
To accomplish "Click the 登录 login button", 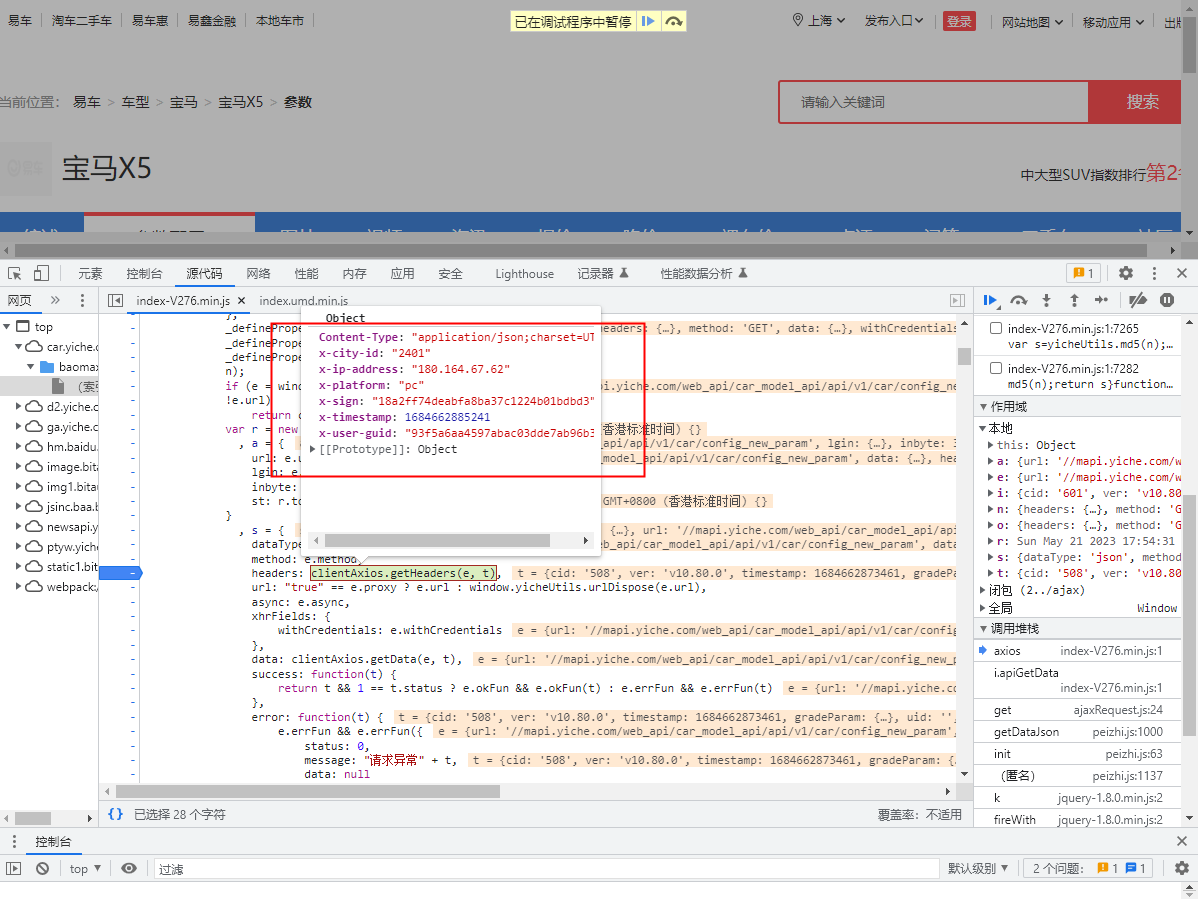I will click(x=959, y=21).
